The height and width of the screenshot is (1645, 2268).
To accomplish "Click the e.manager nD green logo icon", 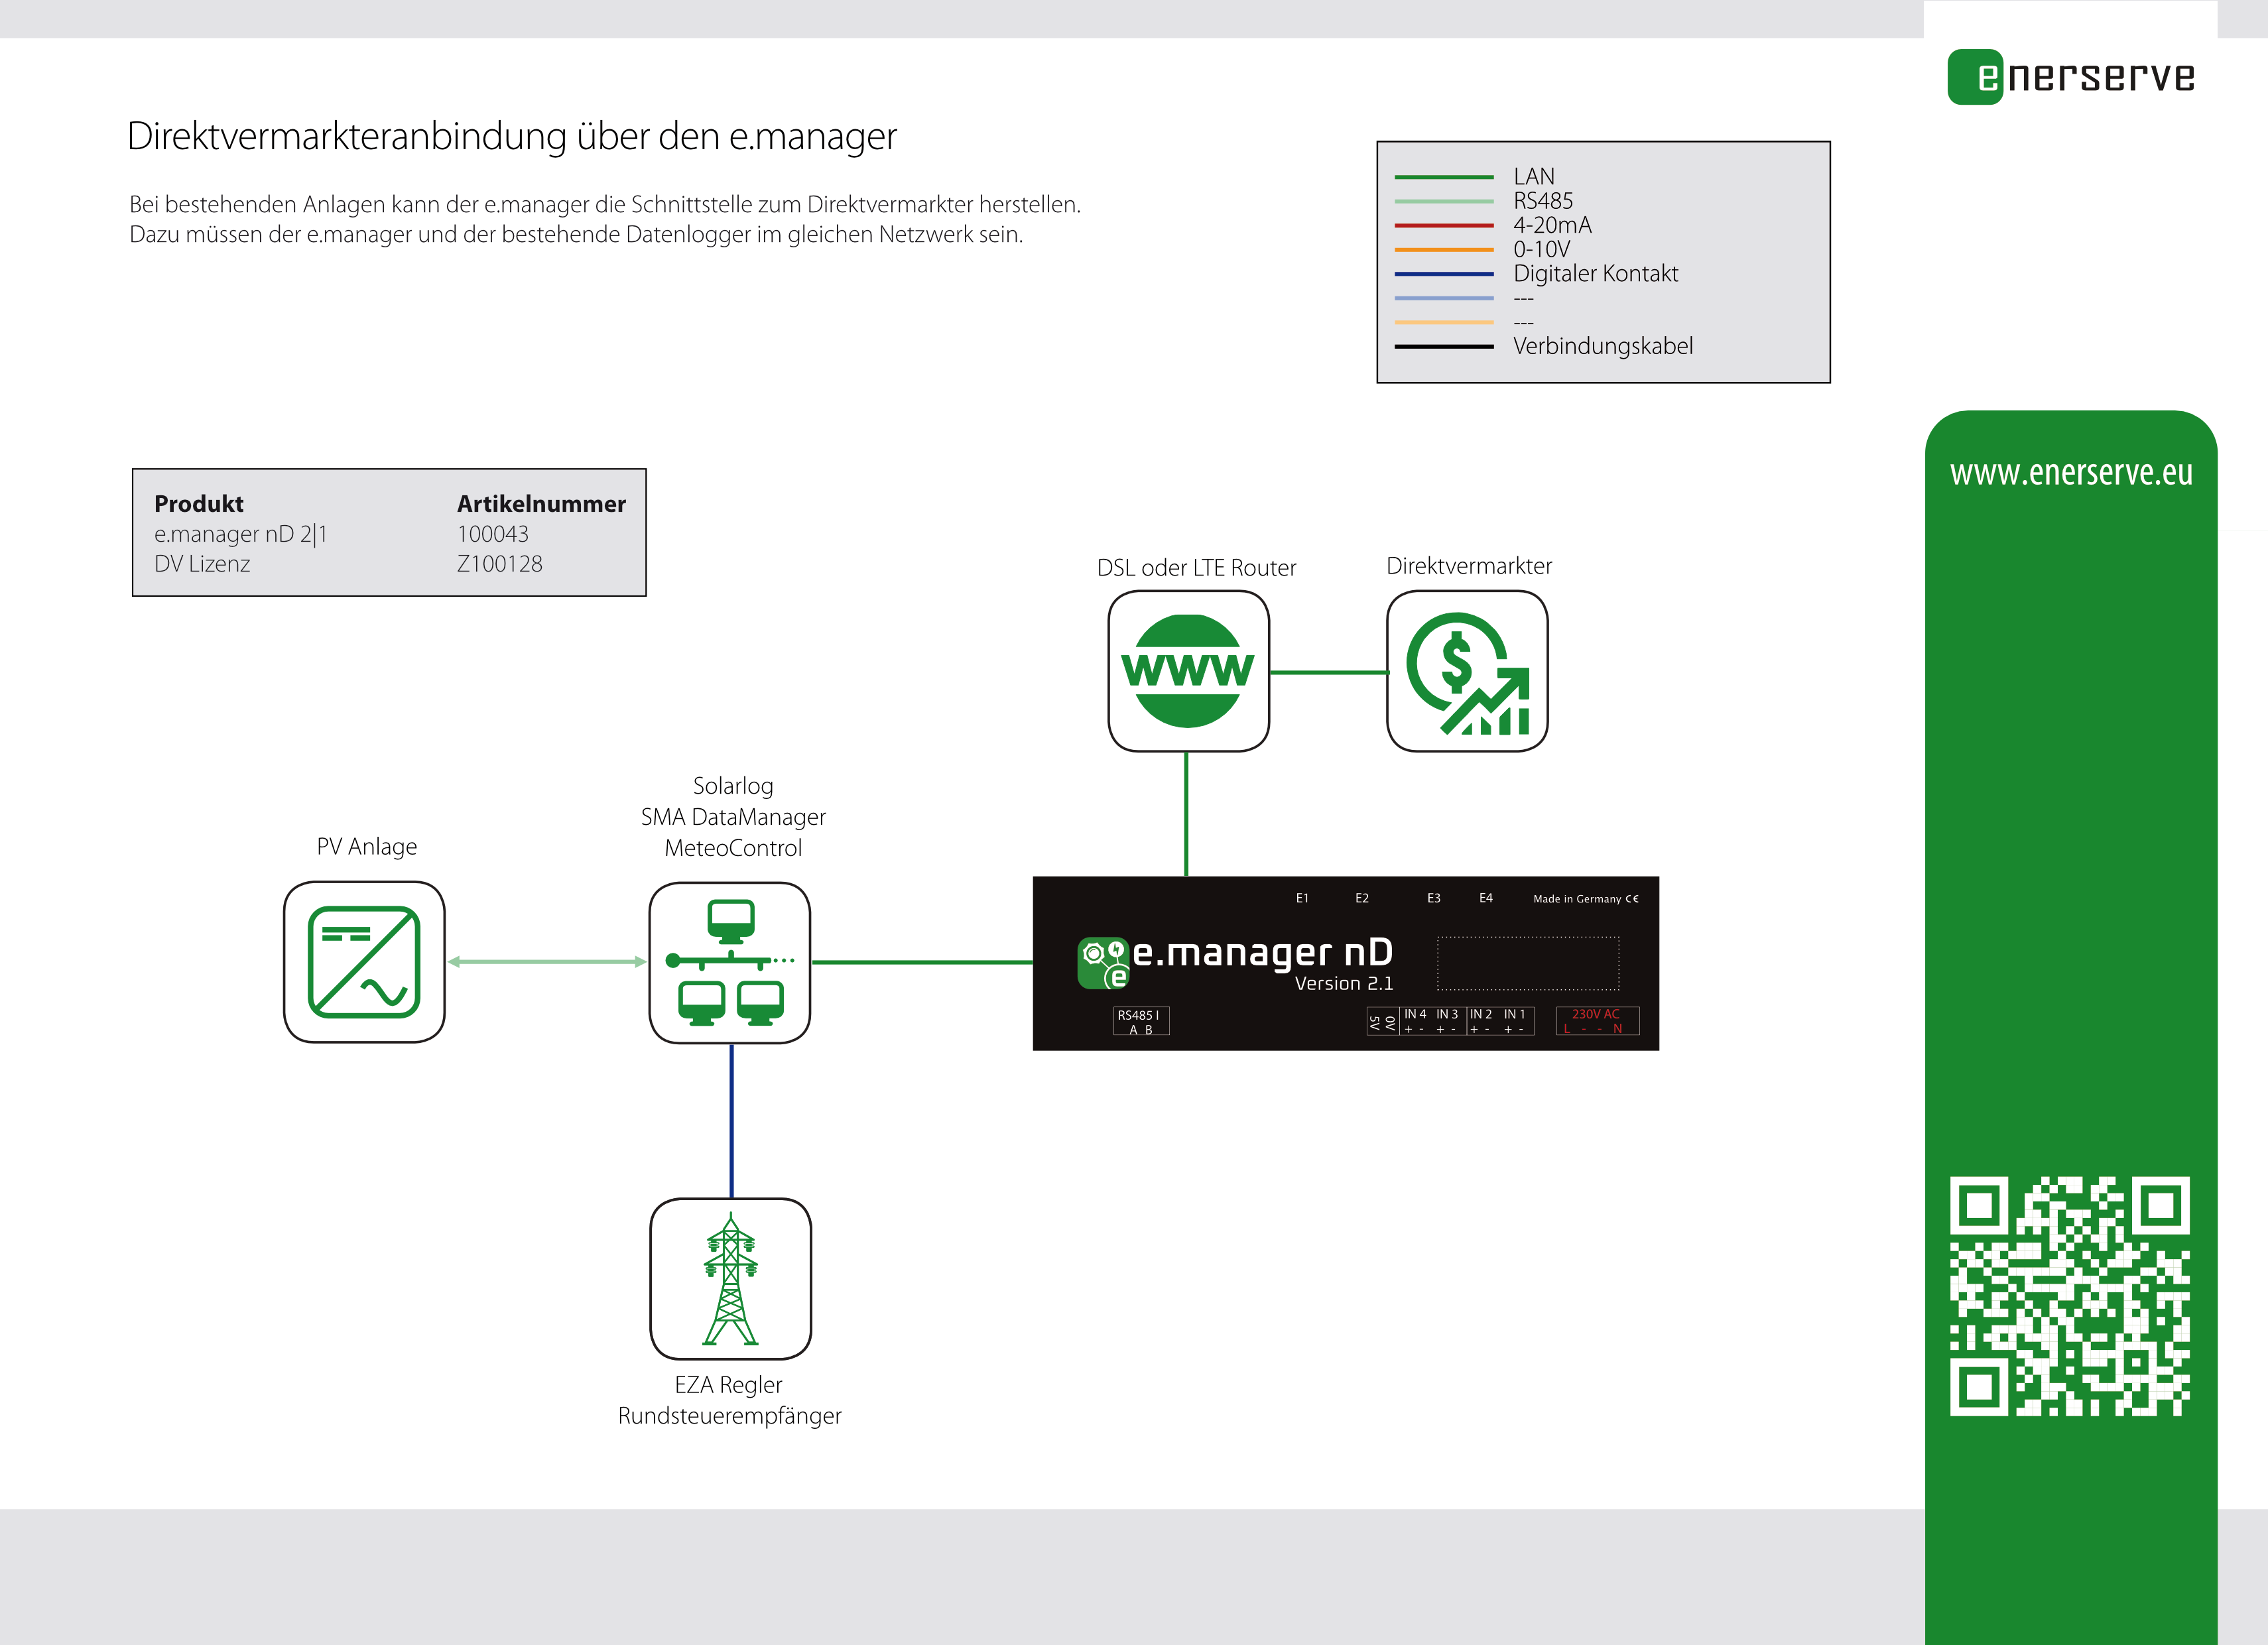I will pos(1103,963).
